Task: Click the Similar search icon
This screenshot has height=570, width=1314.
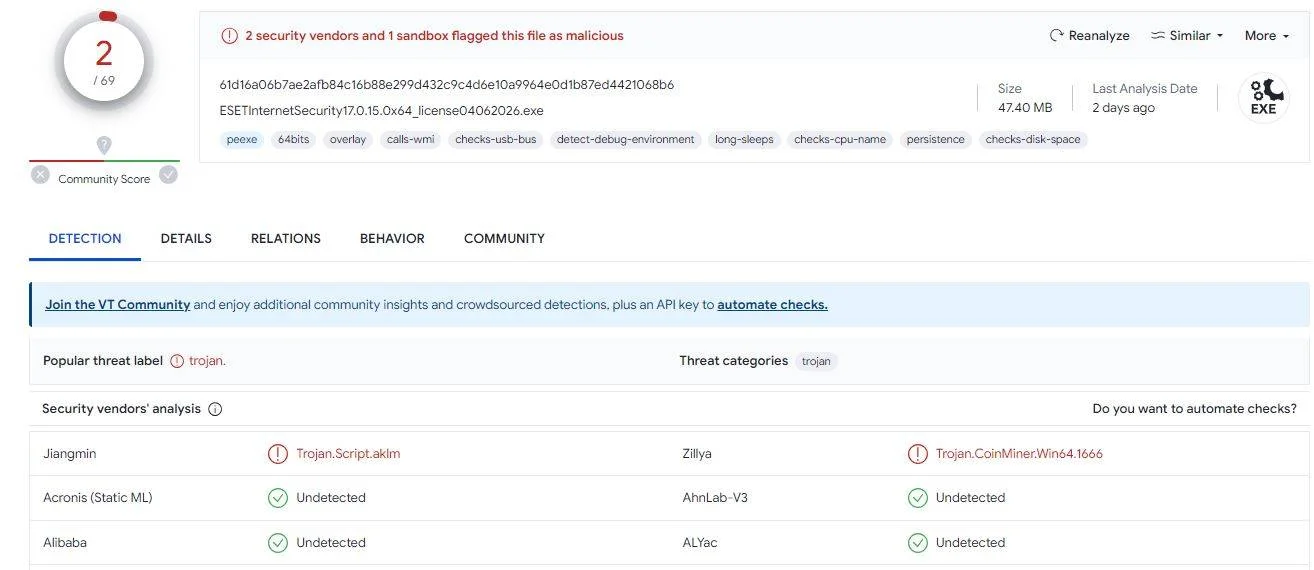Action: (1158, 35)
